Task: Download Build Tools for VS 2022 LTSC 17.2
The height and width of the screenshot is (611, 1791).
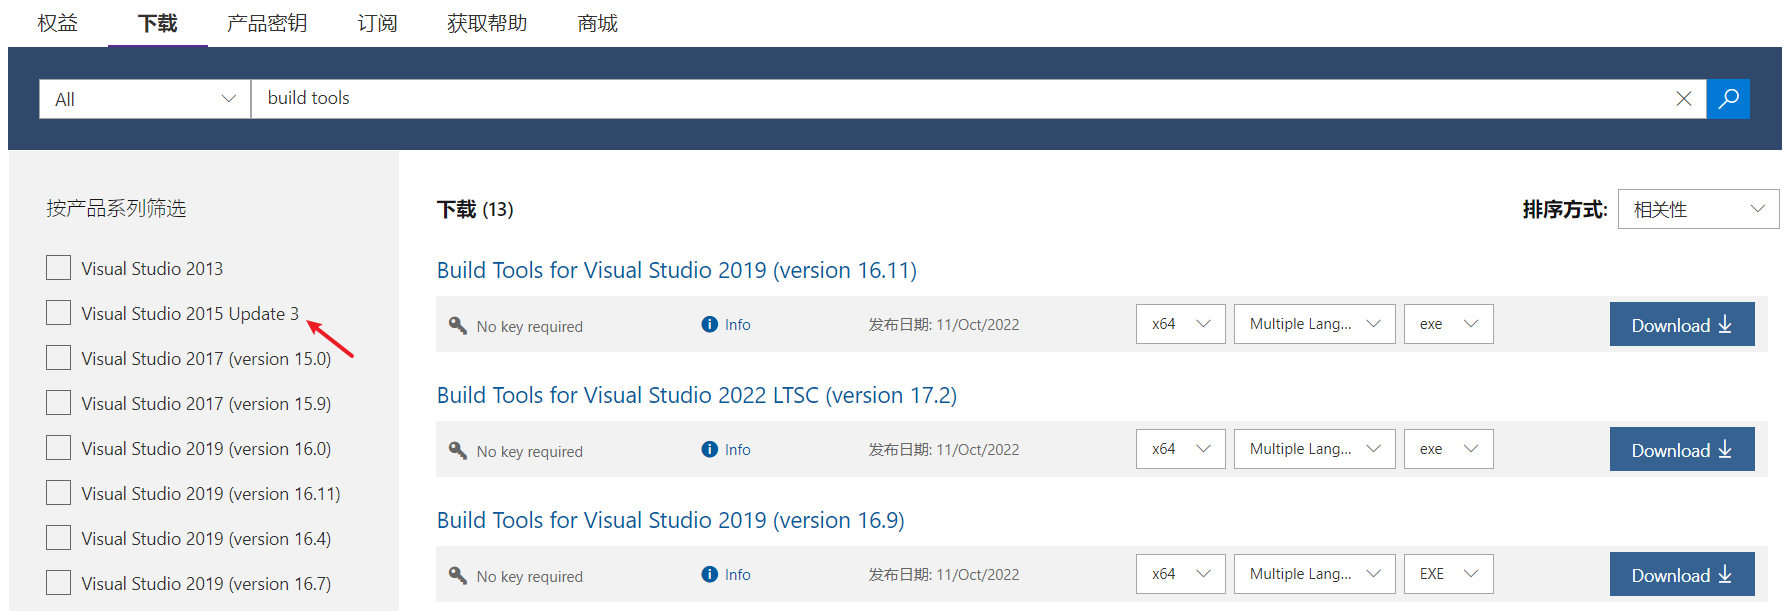Action: click(1682, 449)
